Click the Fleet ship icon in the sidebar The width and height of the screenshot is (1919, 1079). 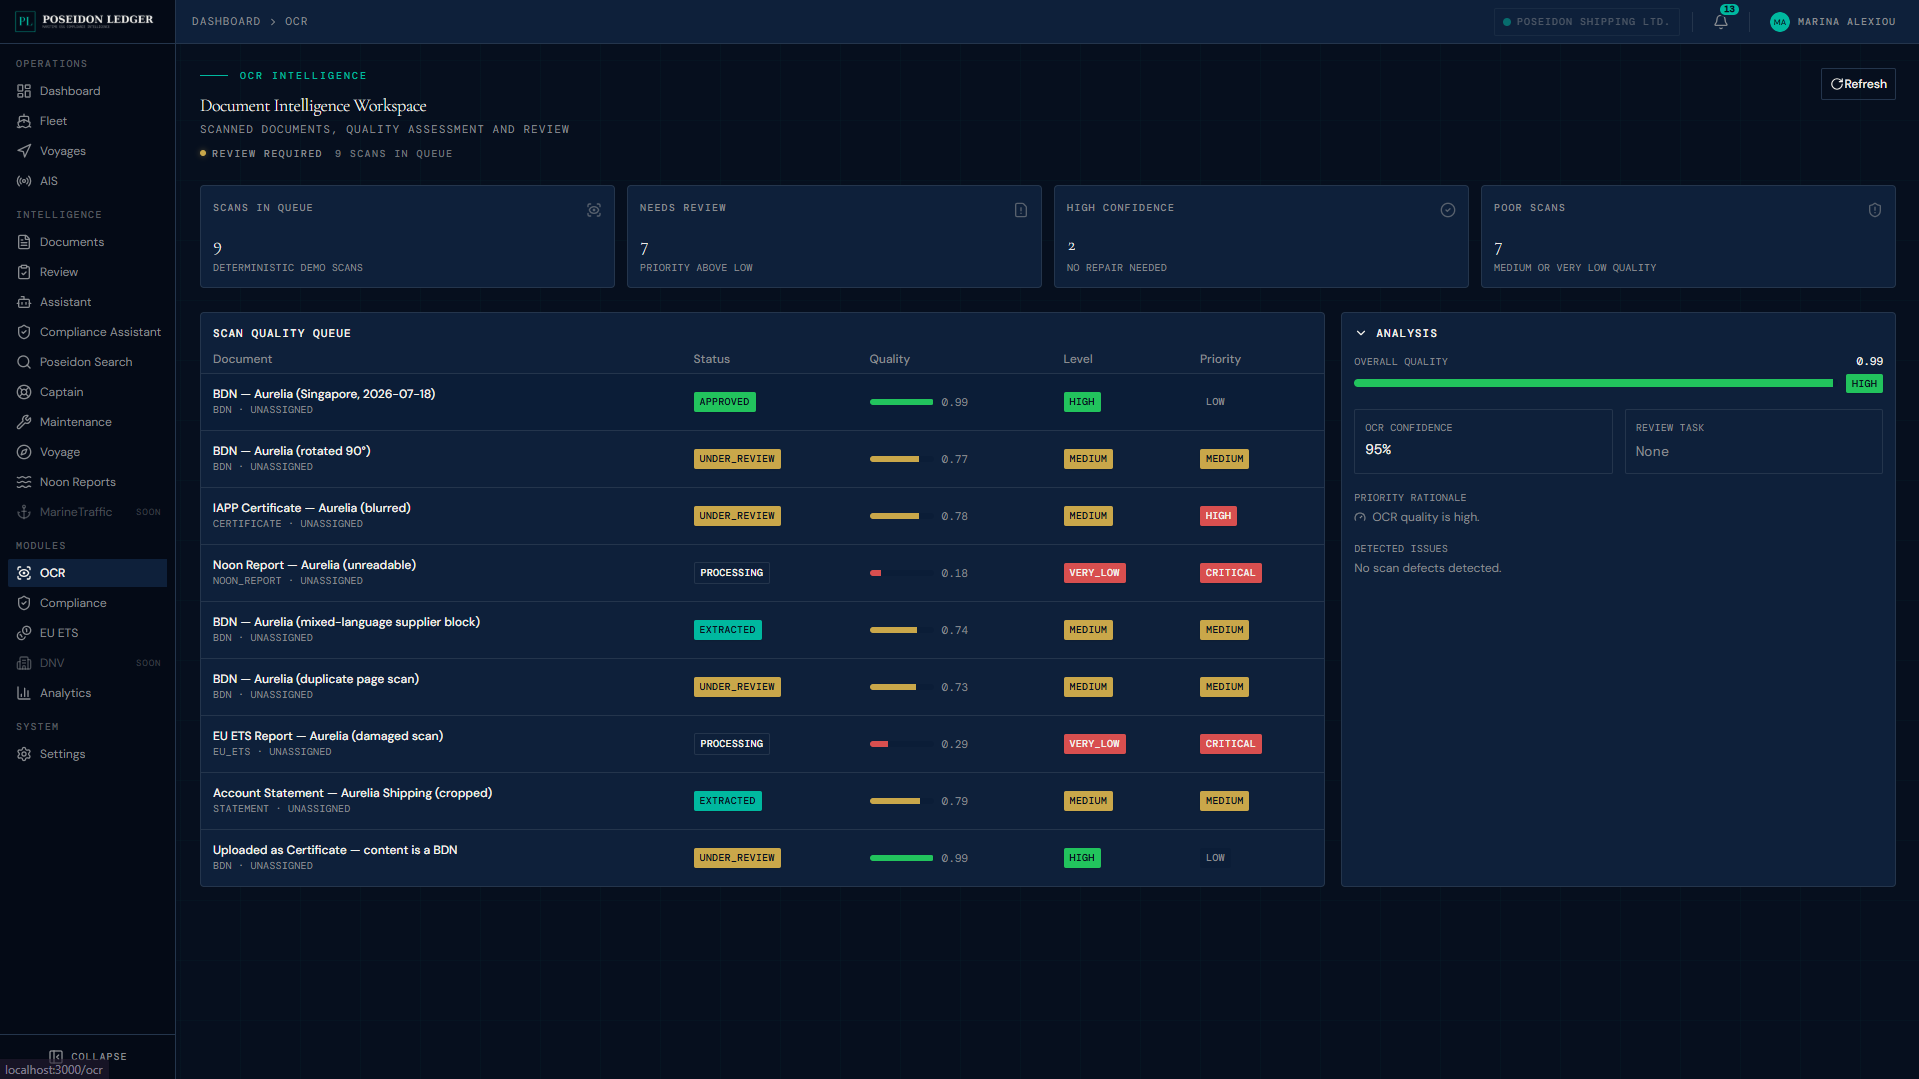pyautogui.click(x=24, y=121)
